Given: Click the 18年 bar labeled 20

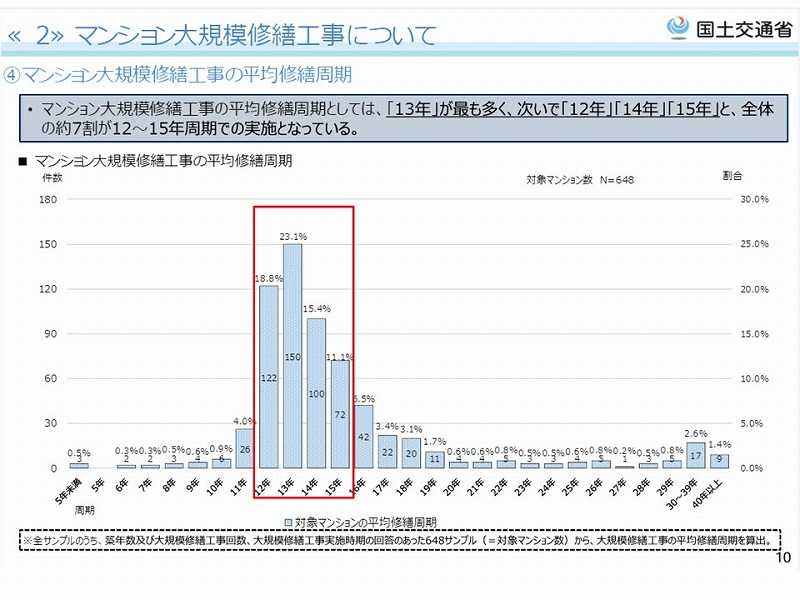Looking at the screenshot, I should (411, 453).
